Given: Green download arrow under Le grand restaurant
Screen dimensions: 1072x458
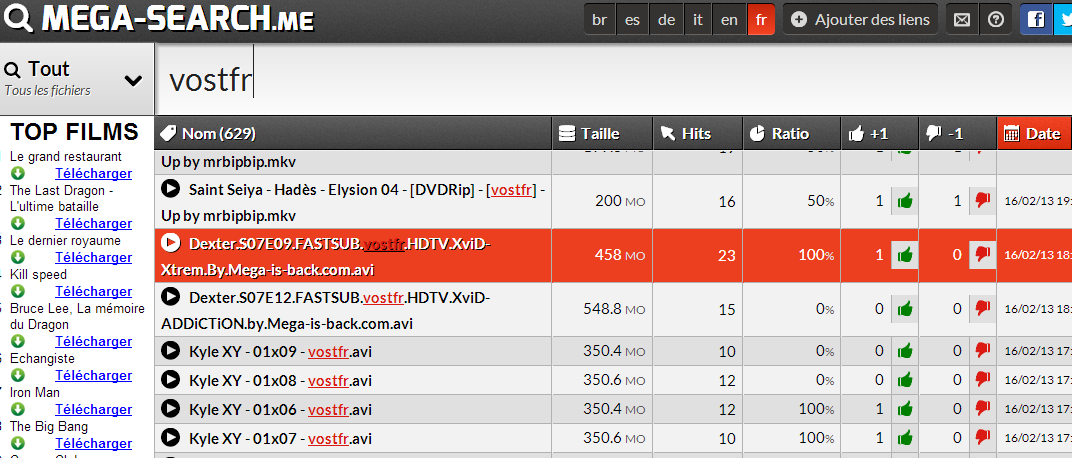Looking at the screenshot, I should coord(18,173).
